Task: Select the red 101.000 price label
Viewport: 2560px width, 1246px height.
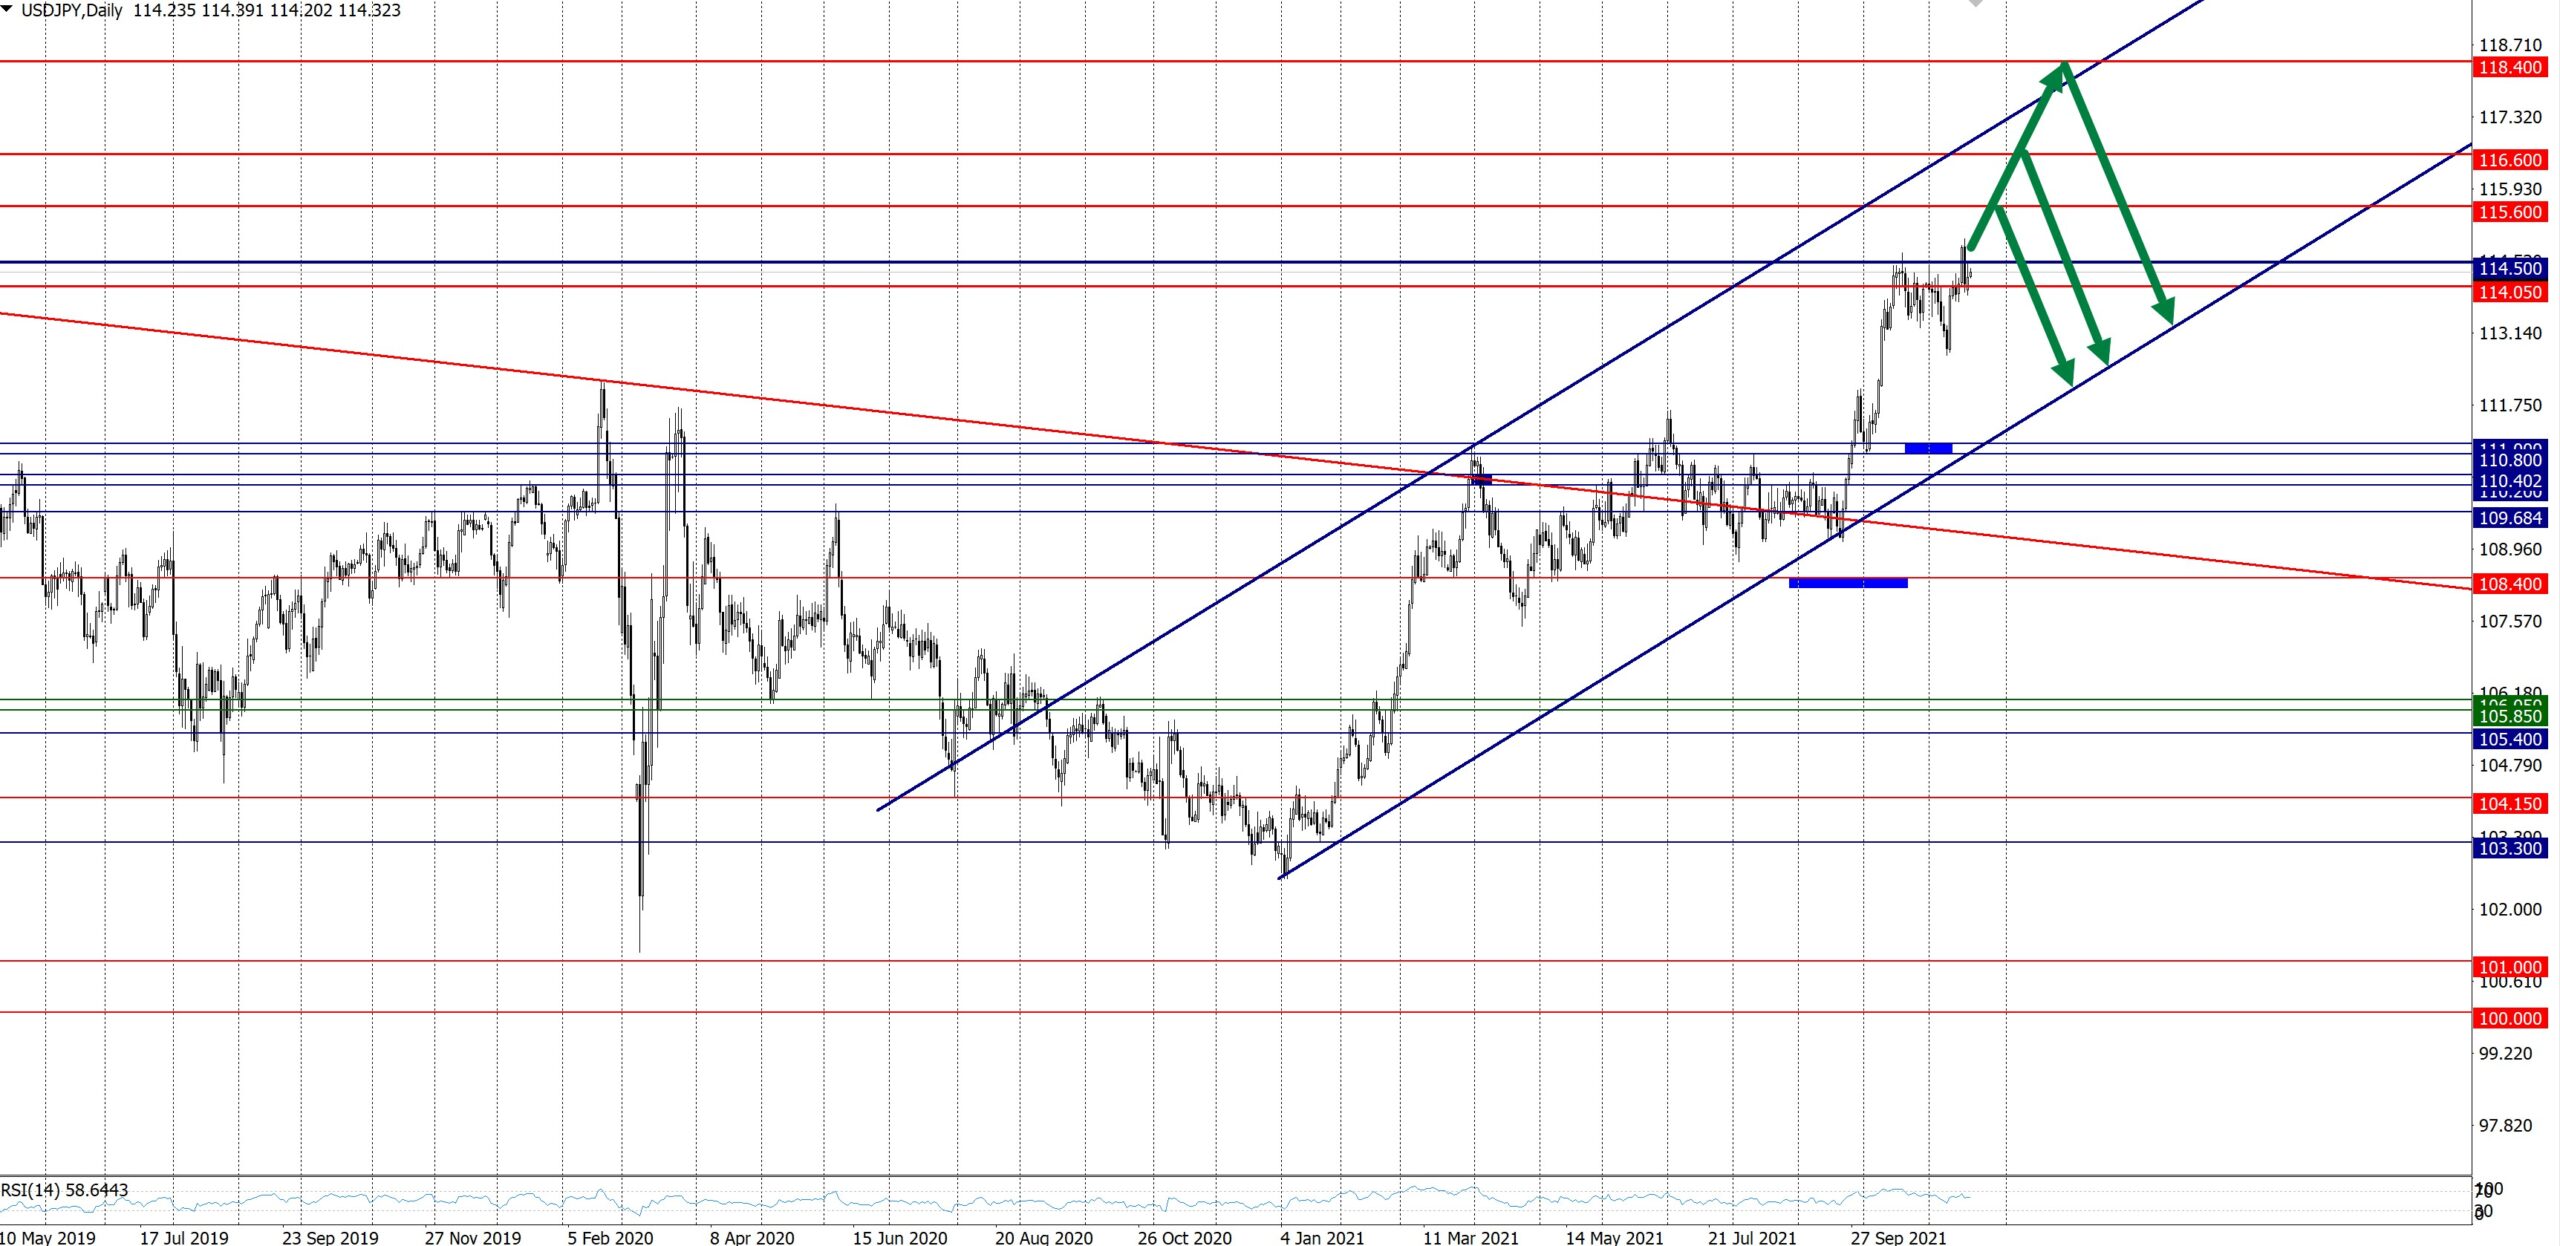Action: pyautogui.click(x=2509, y=967)
